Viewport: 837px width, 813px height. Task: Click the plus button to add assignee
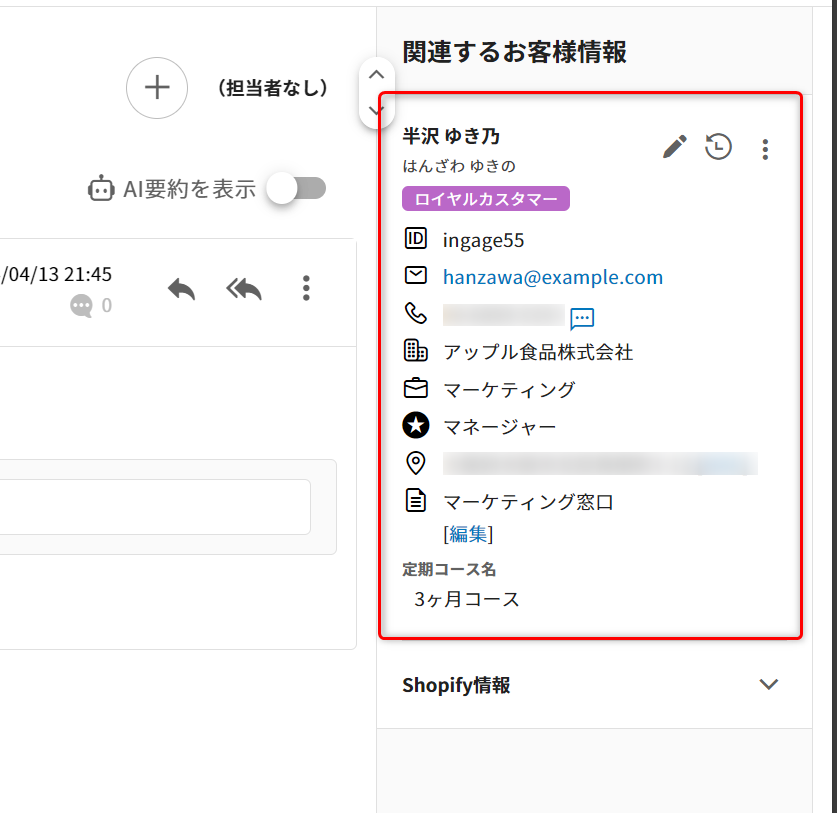click(x=157, y=88)
